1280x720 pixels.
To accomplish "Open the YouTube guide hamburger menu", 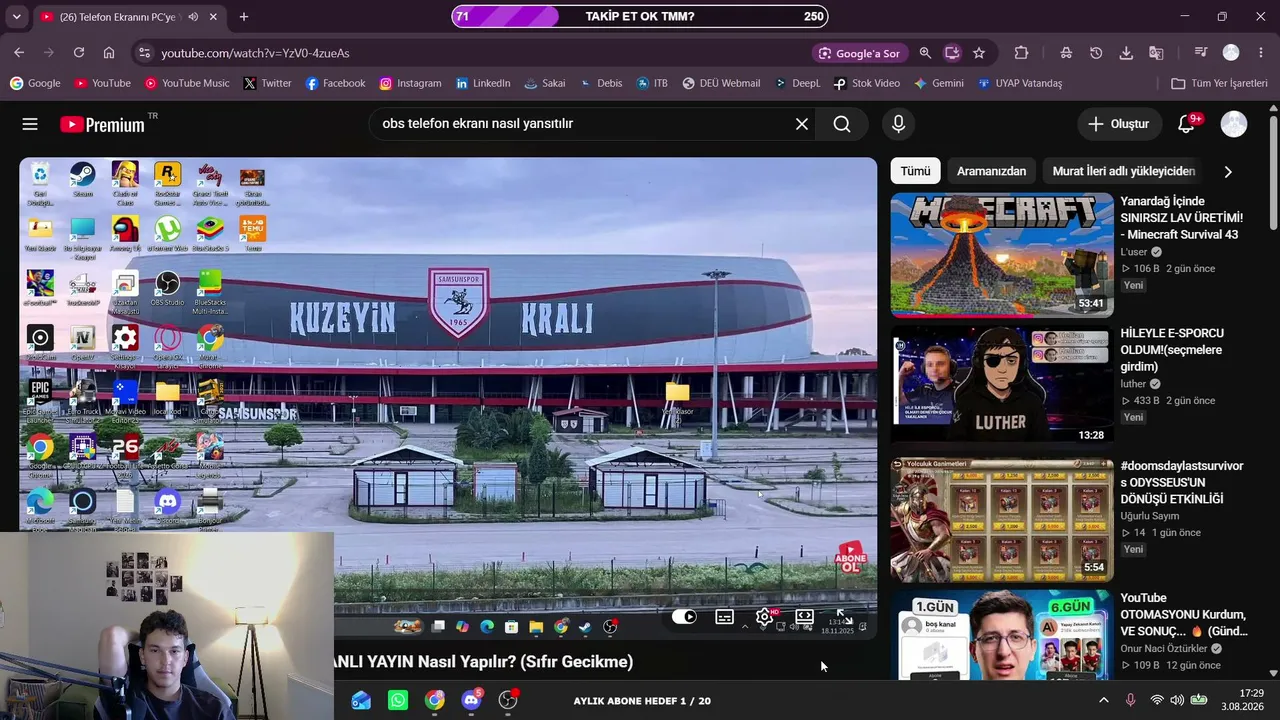I will pyautogui.click(x=30, y=124).
